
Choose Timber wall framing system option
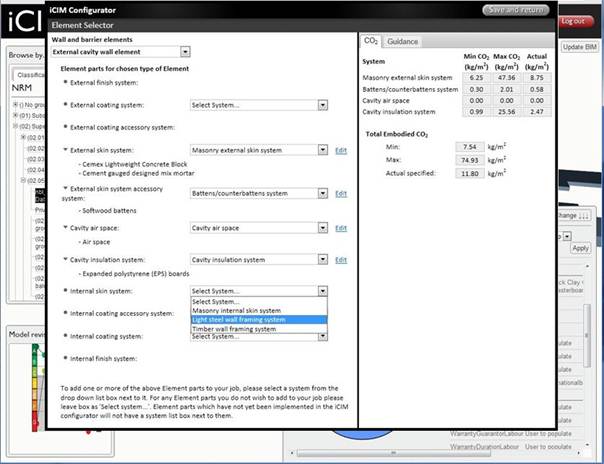pos(259,329)
